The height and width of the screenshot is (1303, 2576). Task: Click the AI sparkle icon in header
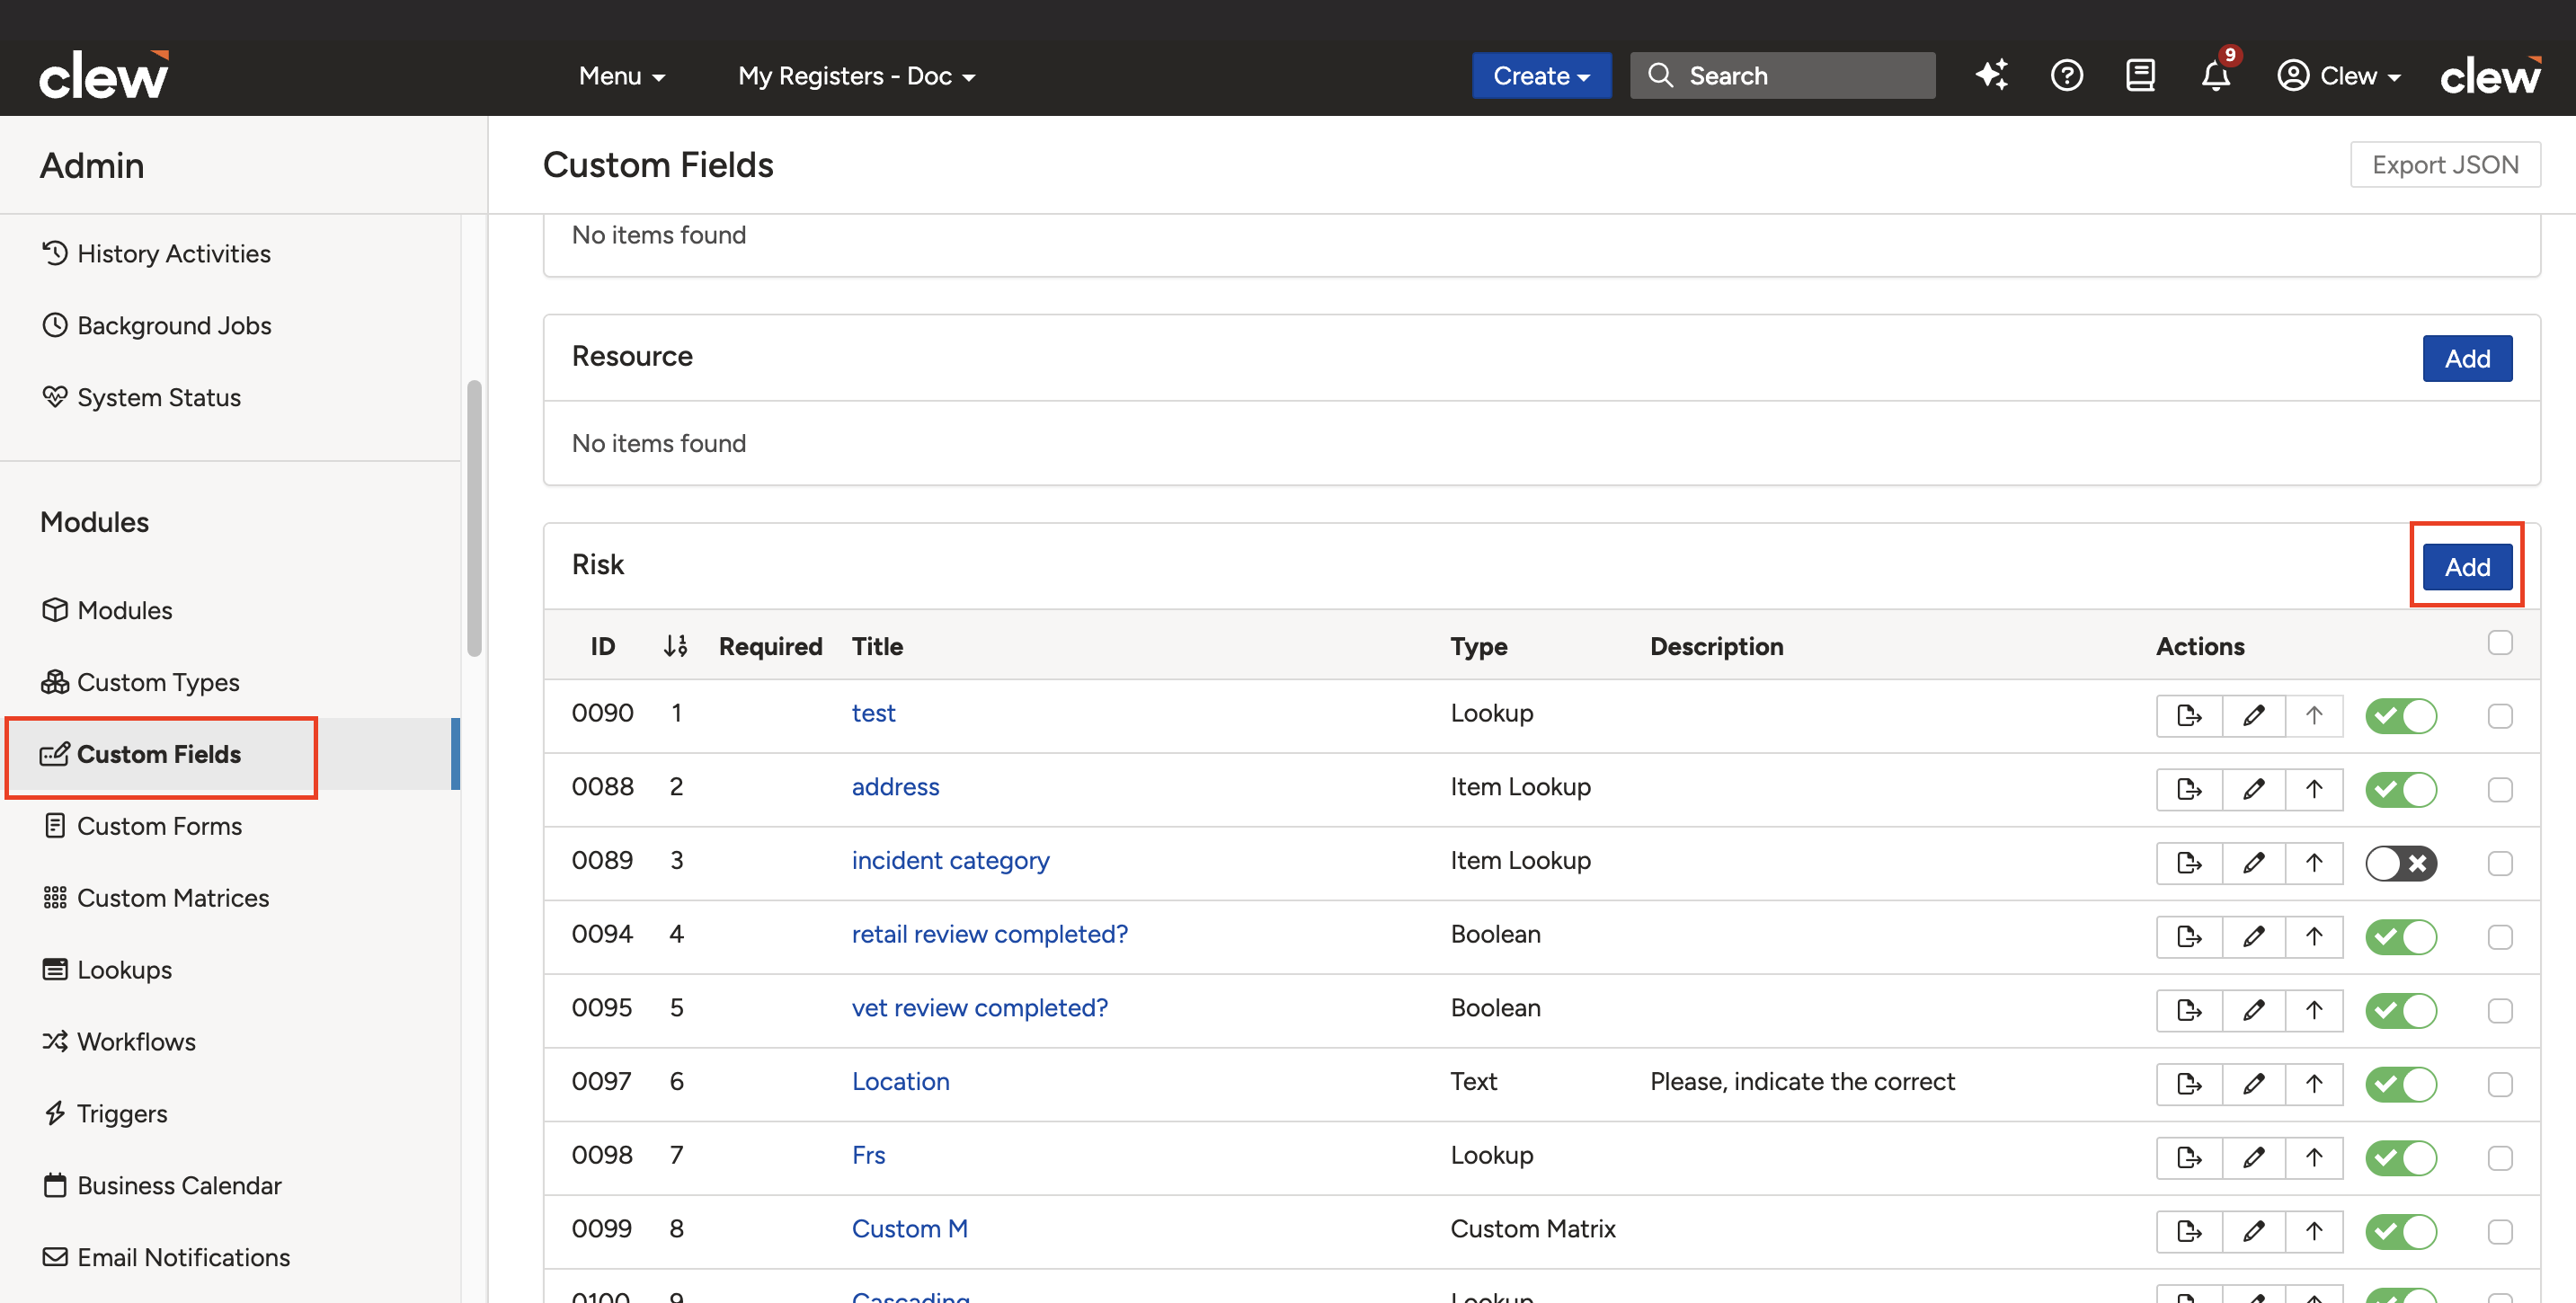point(1991,75)
